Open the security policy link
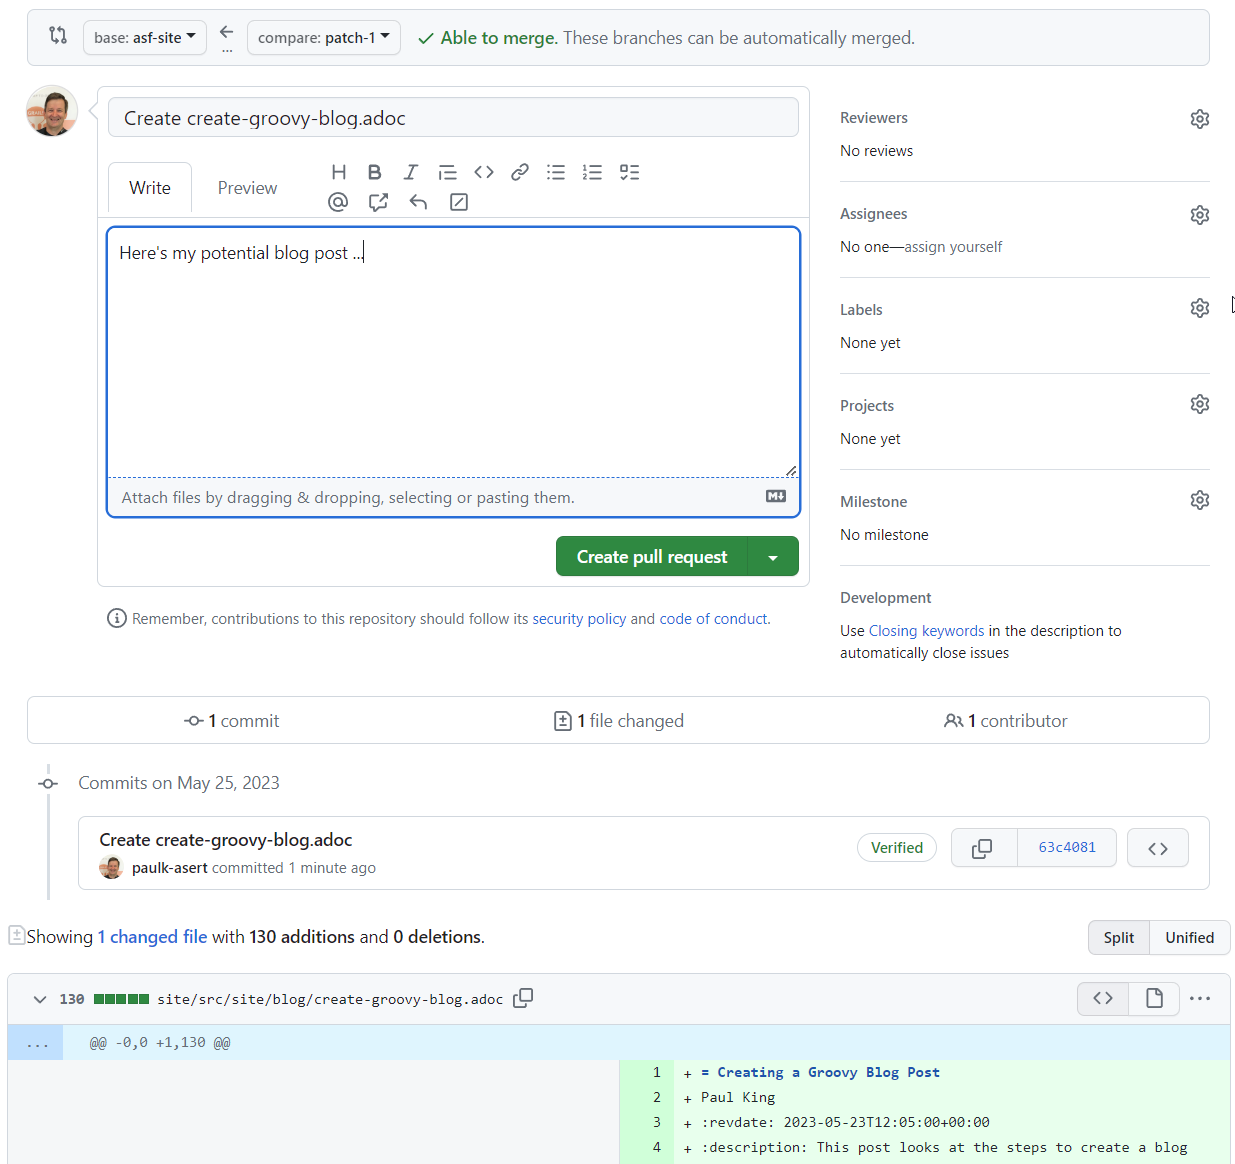Image resolution: width=1235 pixels, height=1164 pixels. pyautogui.click(x=579, y=619)
